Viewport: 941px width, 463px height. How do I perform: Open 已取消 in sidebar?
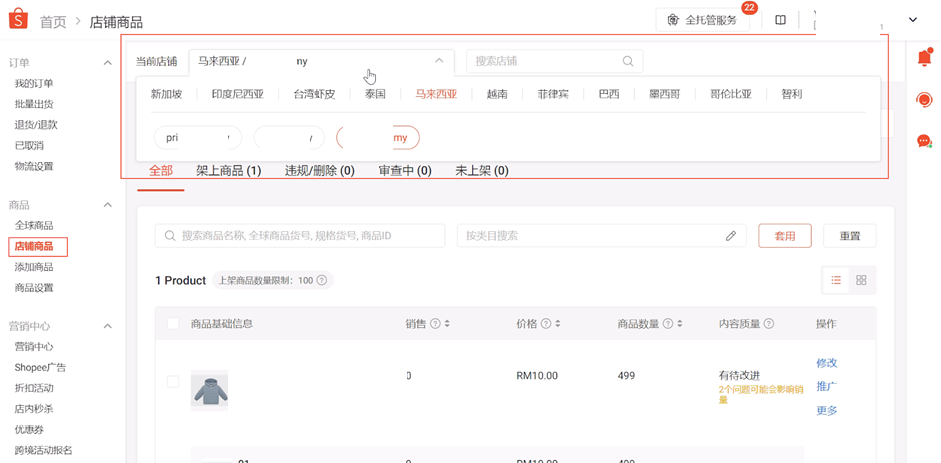pyautogui.click(x=29, y=145)
